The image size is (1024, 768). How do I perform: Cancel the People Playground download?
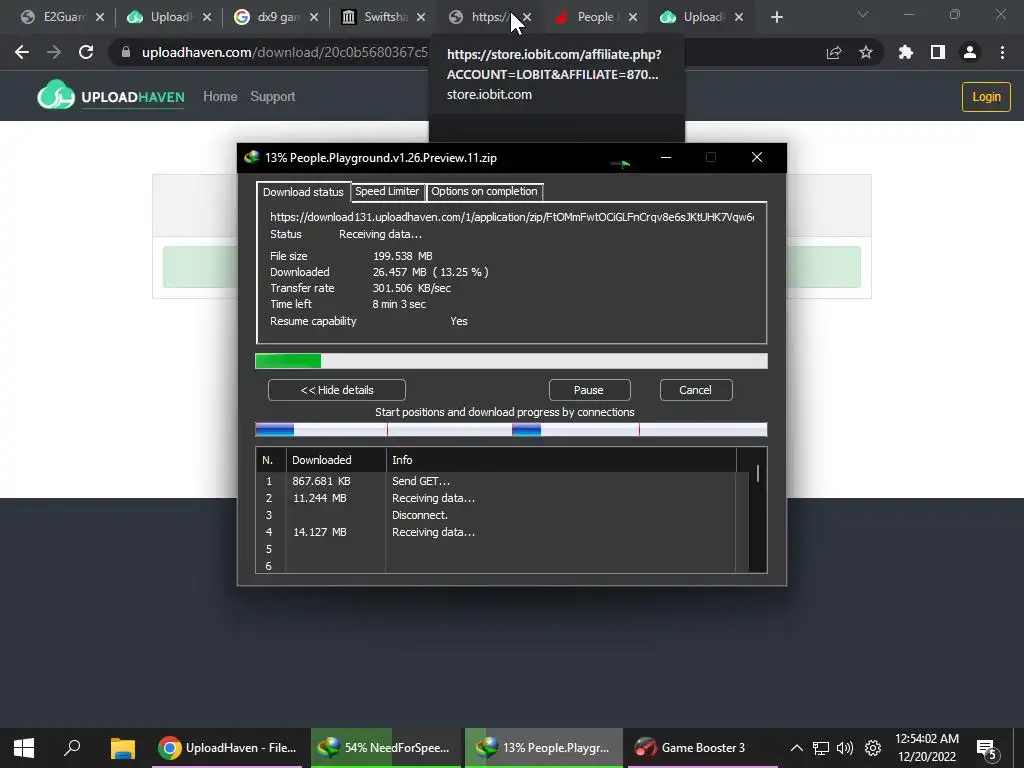(x=696, y=390)
